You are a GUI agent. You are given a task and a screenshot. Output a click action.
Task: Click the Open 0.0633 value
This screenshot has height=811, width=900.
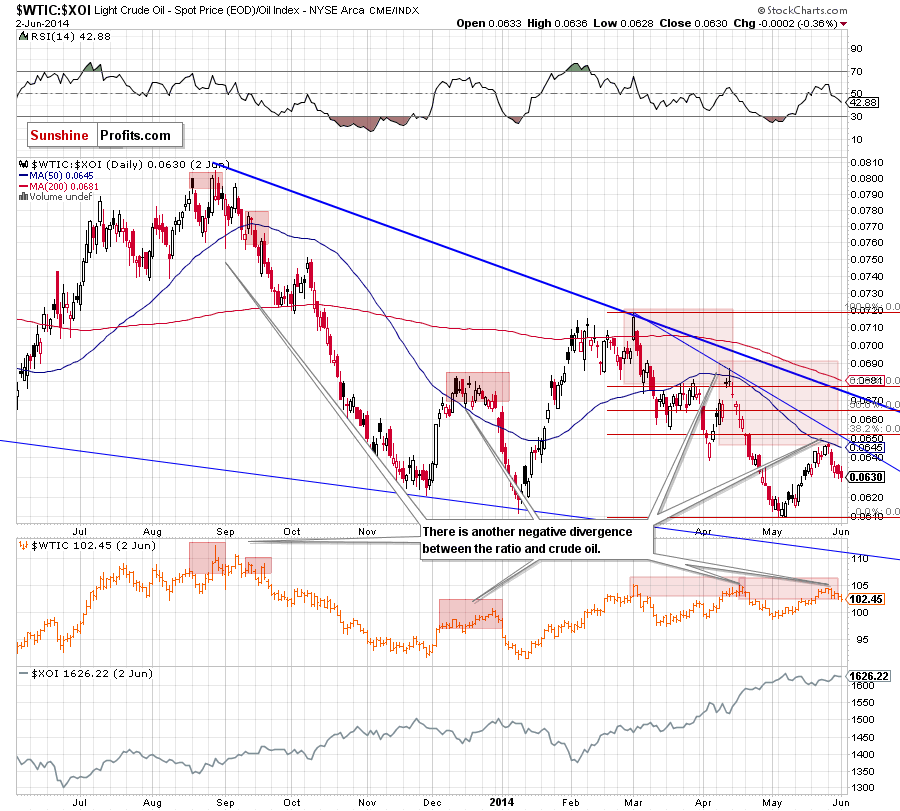pyautogui.click(x=489, y=24)
